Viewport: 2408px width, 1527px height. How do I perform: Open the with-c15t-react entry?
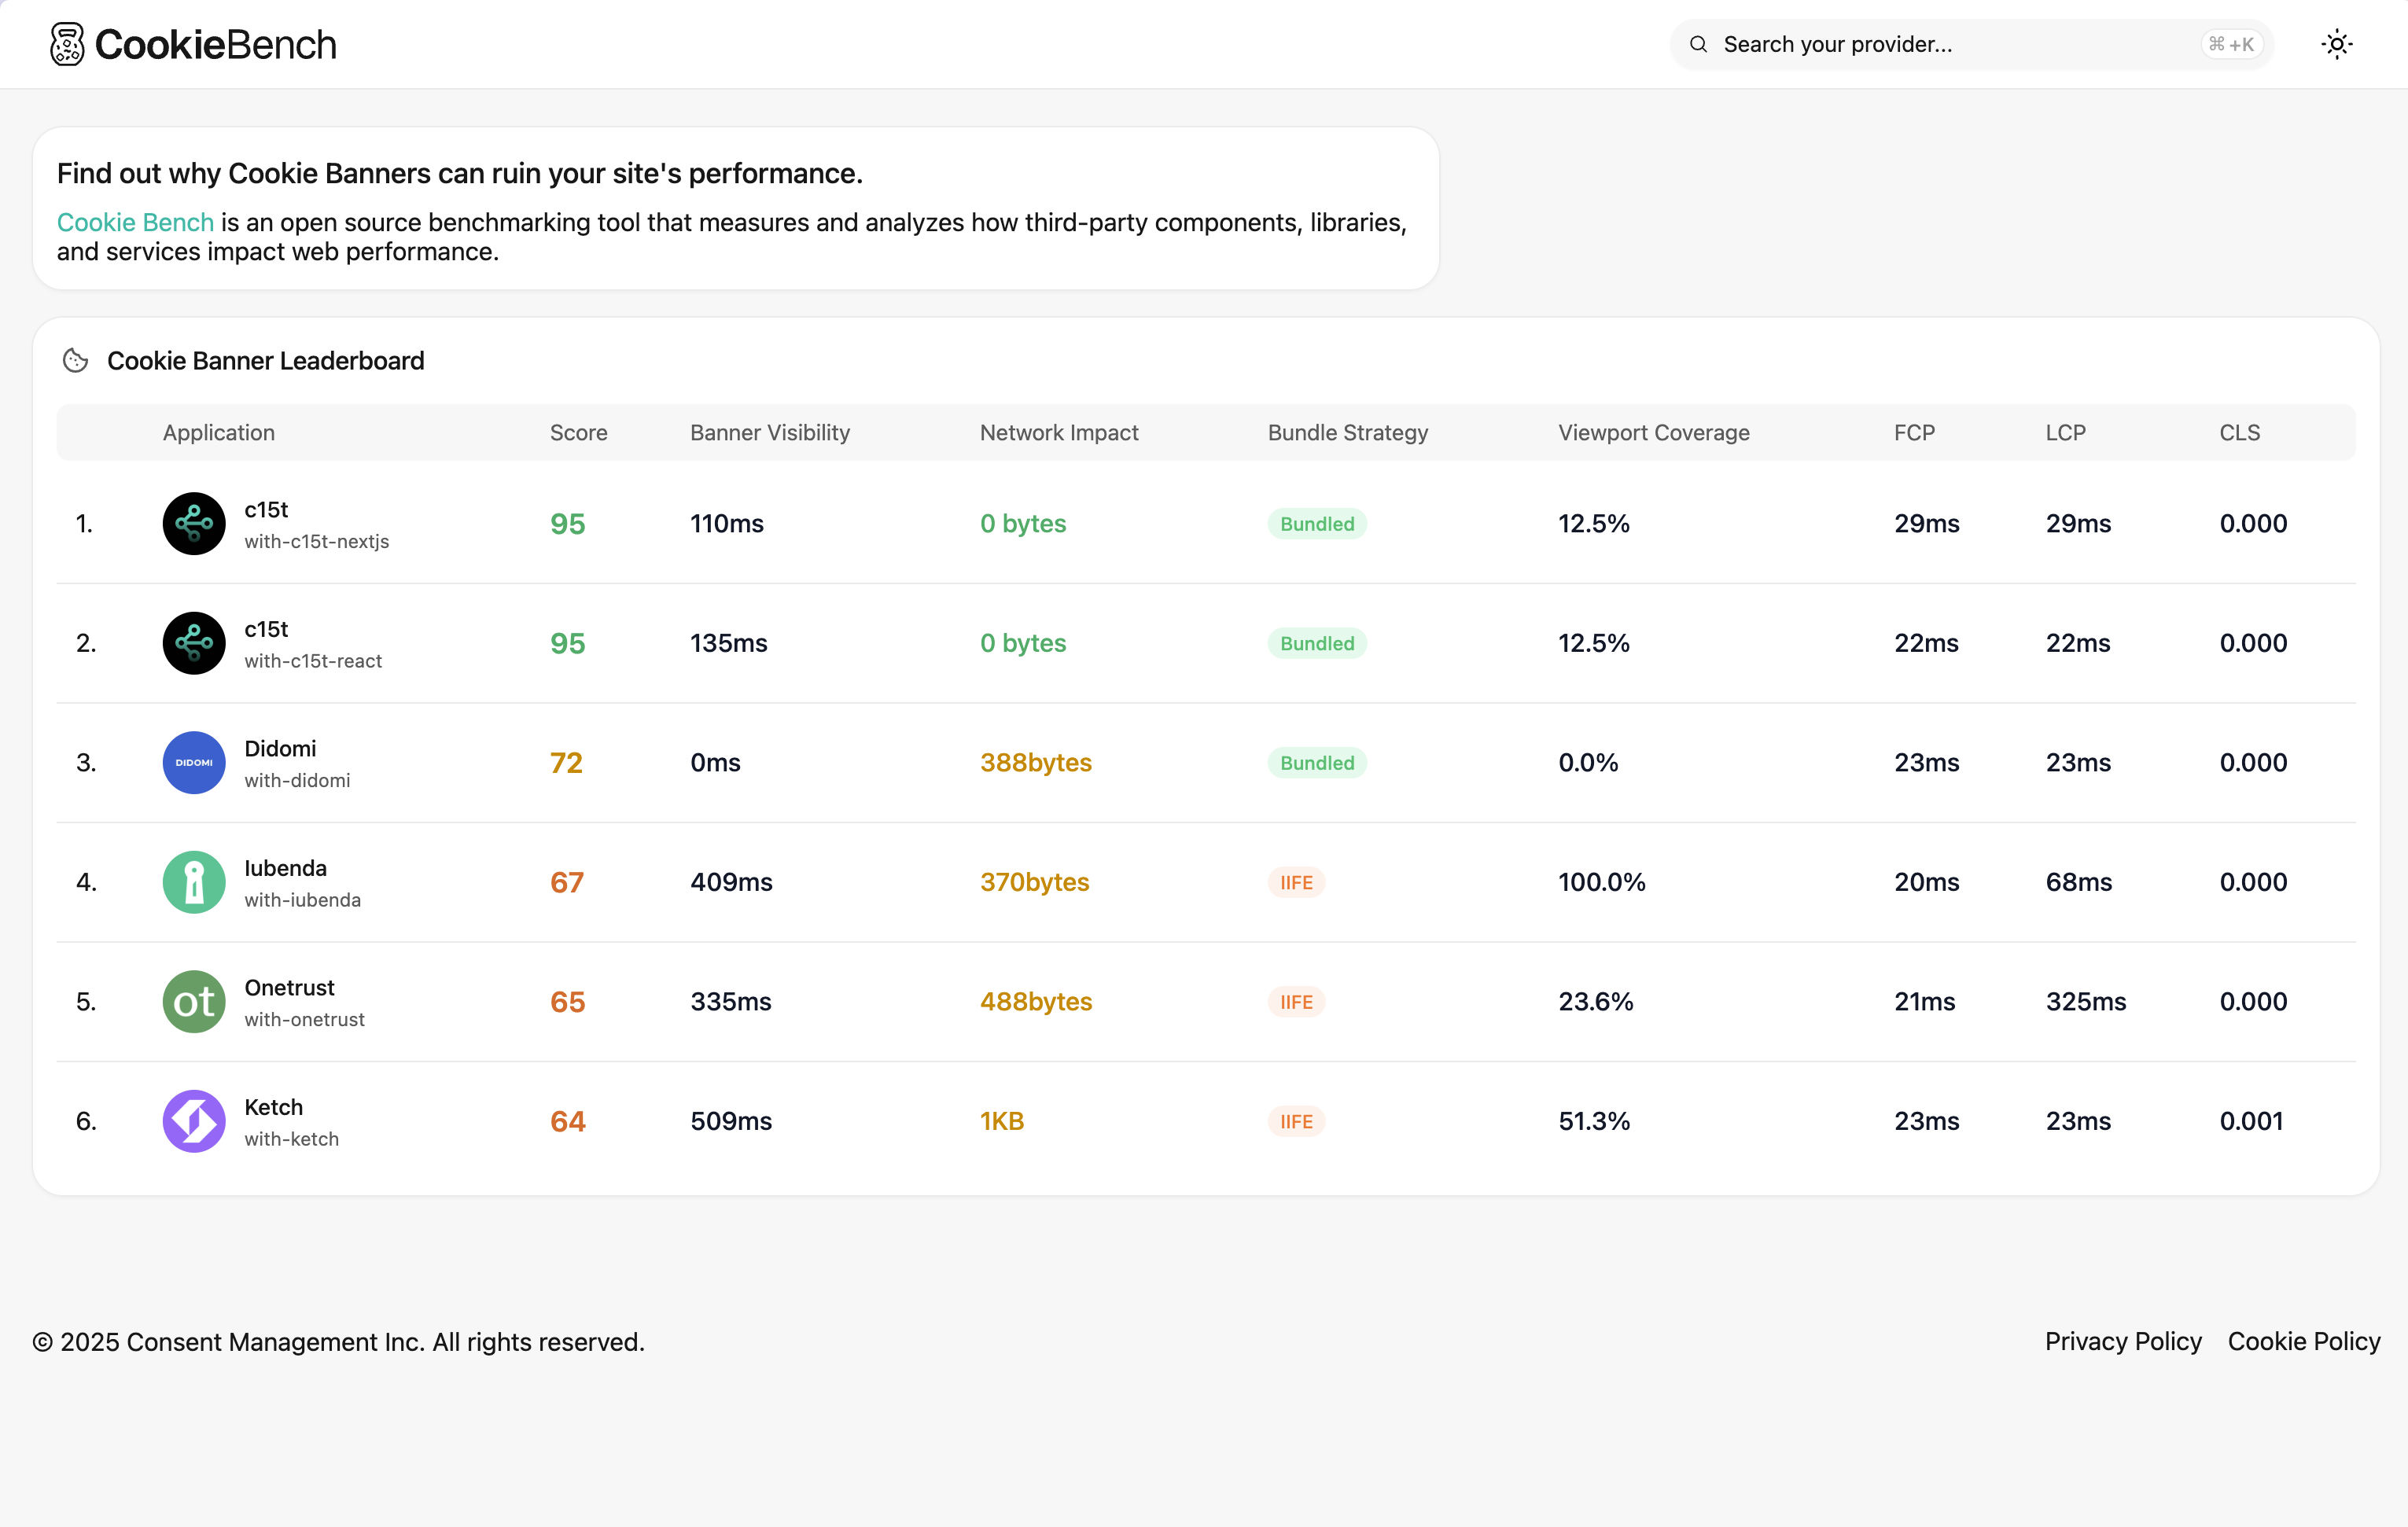tap(313, 661)
